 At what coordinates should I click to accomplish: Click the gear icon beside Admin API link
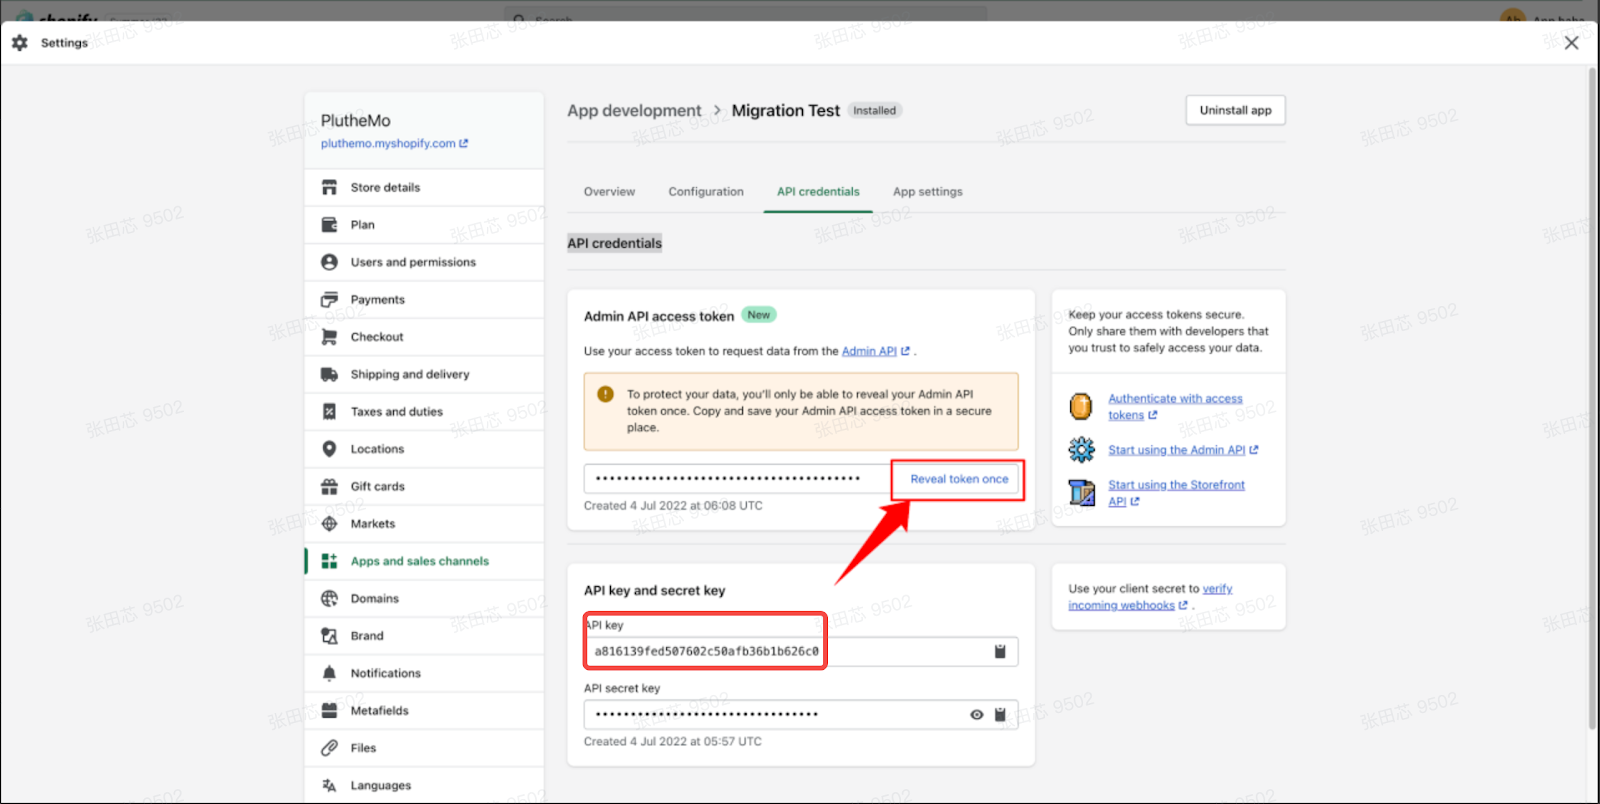click(x=1081, y=450)
